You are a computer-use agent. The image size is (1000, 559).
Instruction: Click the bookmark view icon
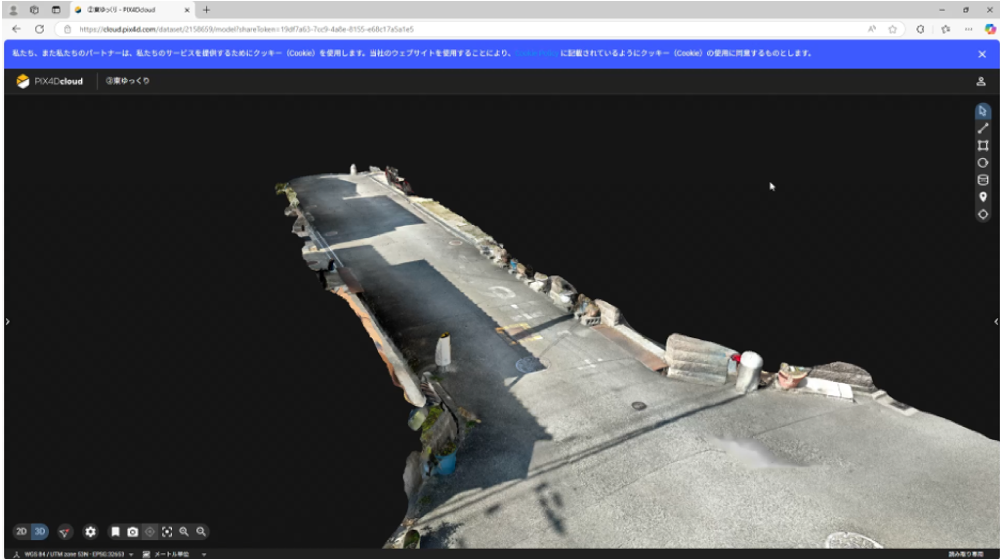pyautogui.click(x=115, y=532)
